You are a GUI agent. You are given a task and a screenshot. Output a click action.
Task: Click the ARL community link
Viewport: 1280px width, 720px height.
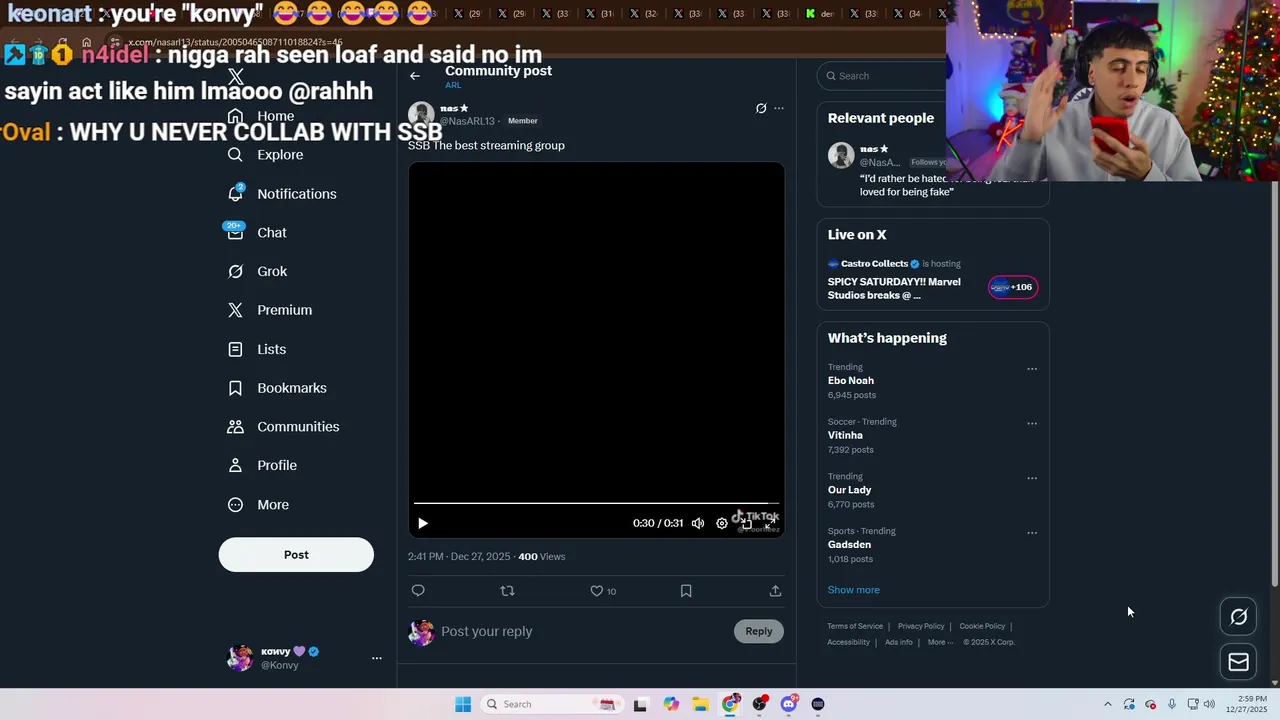[x=453, y=86]
